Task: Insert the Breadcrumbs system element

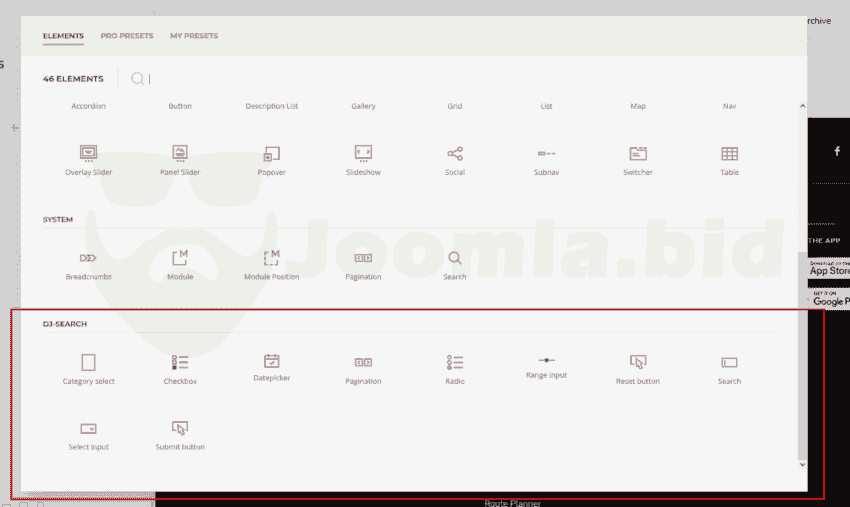Action: 88,260
